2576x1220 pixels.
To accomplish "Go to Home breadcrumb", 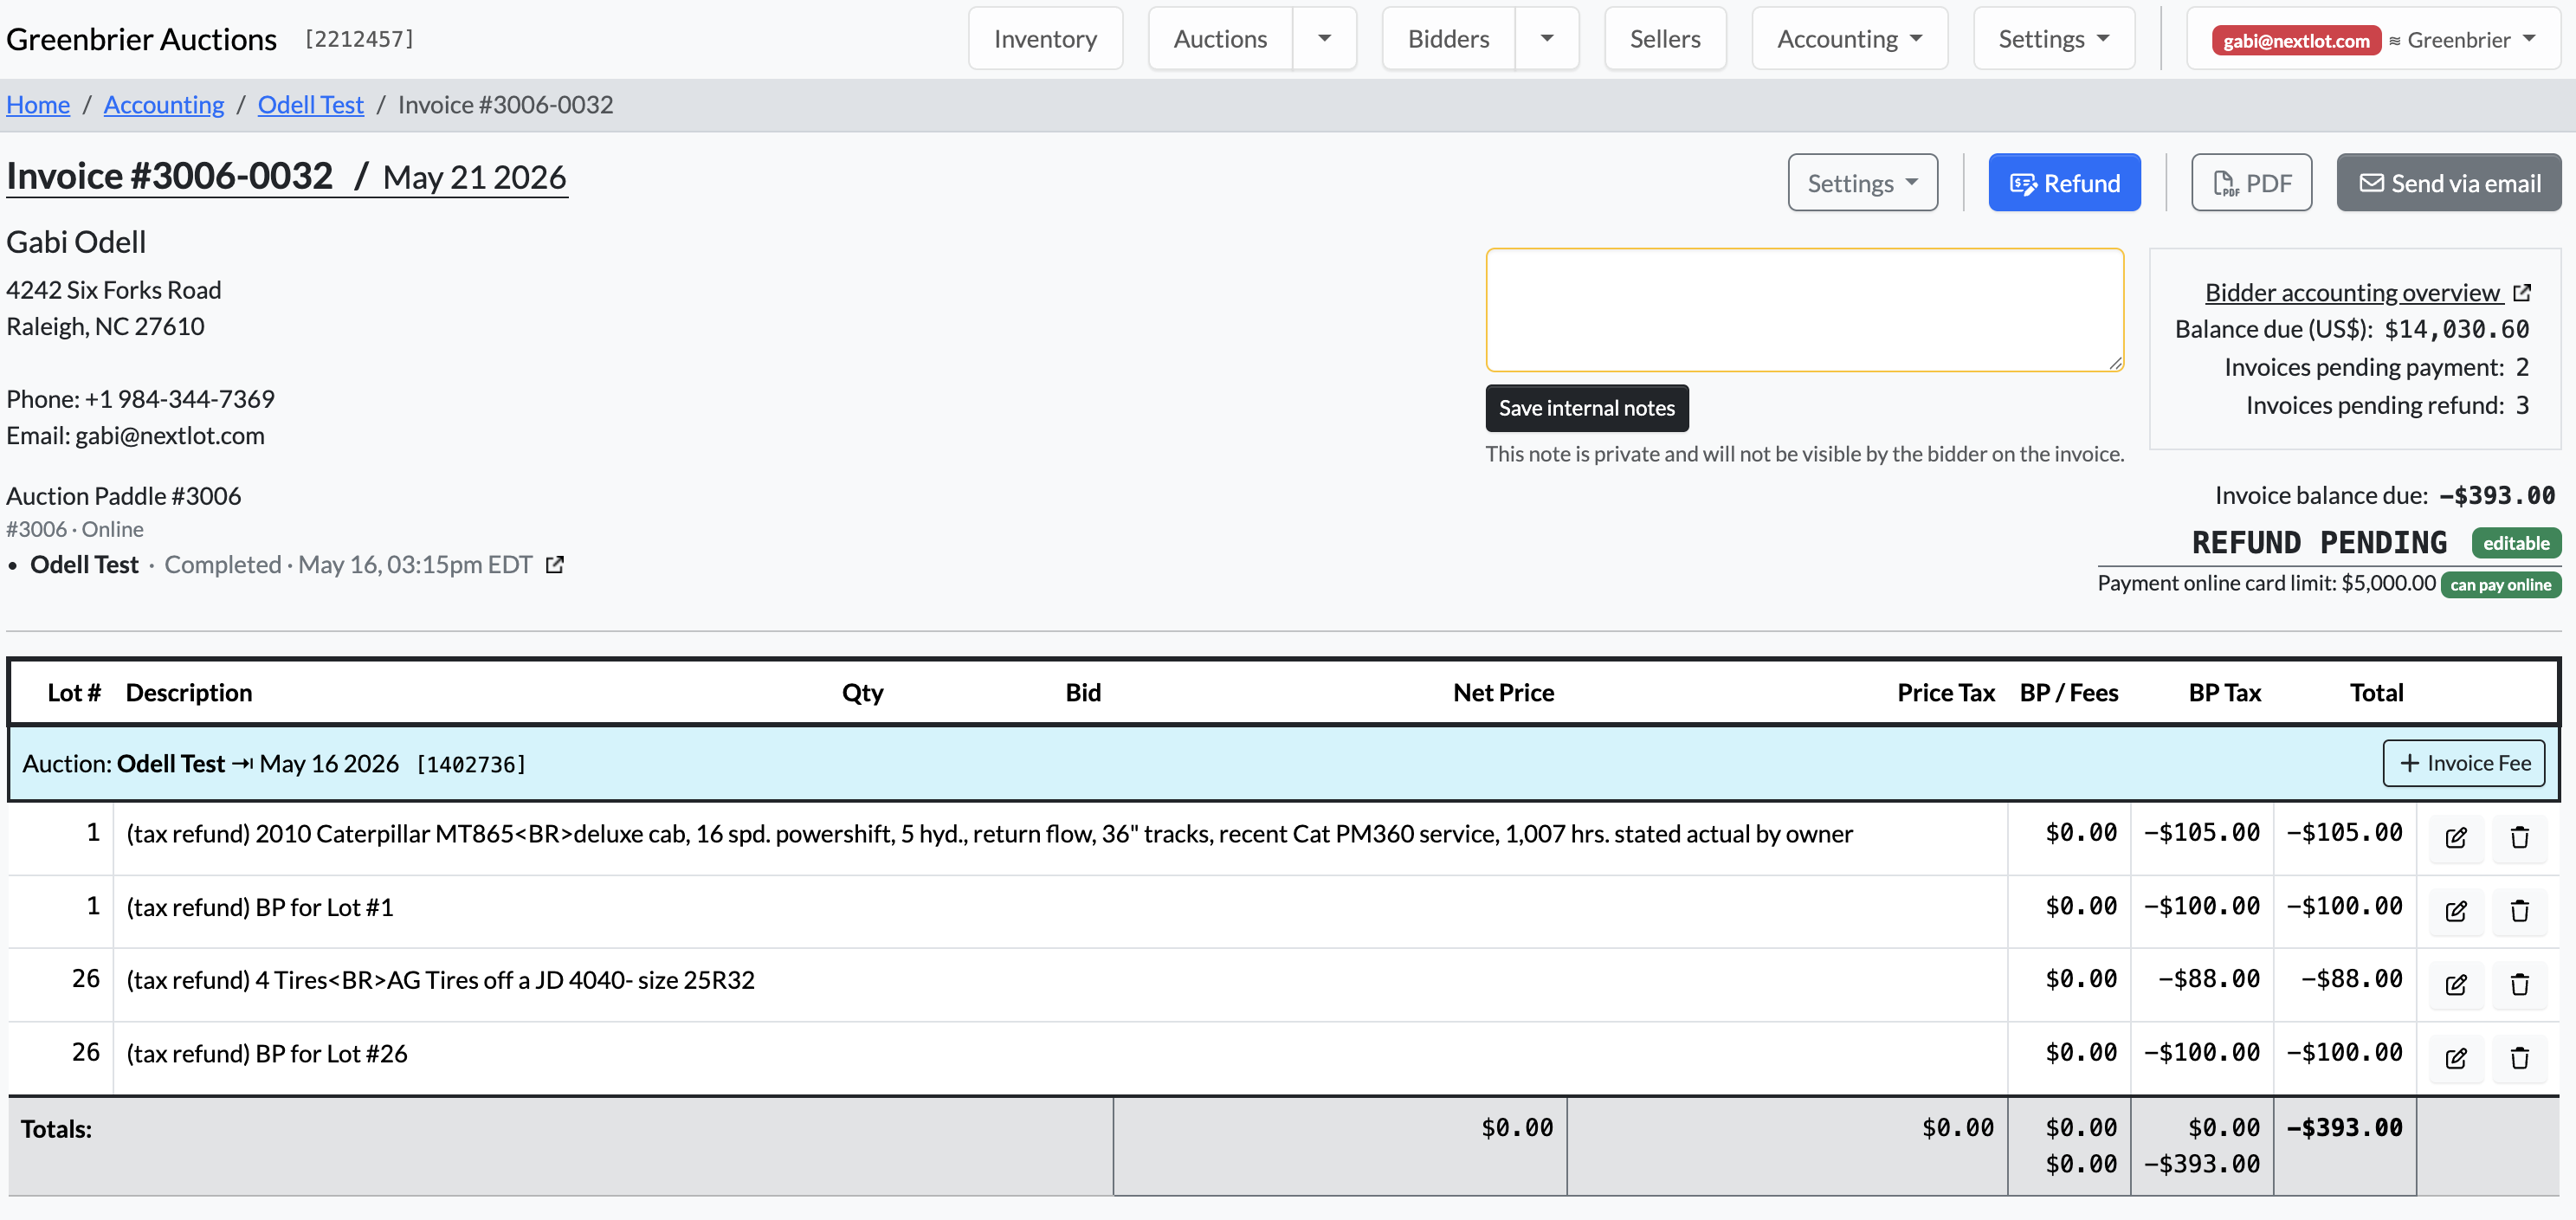I will pos(38,105).
